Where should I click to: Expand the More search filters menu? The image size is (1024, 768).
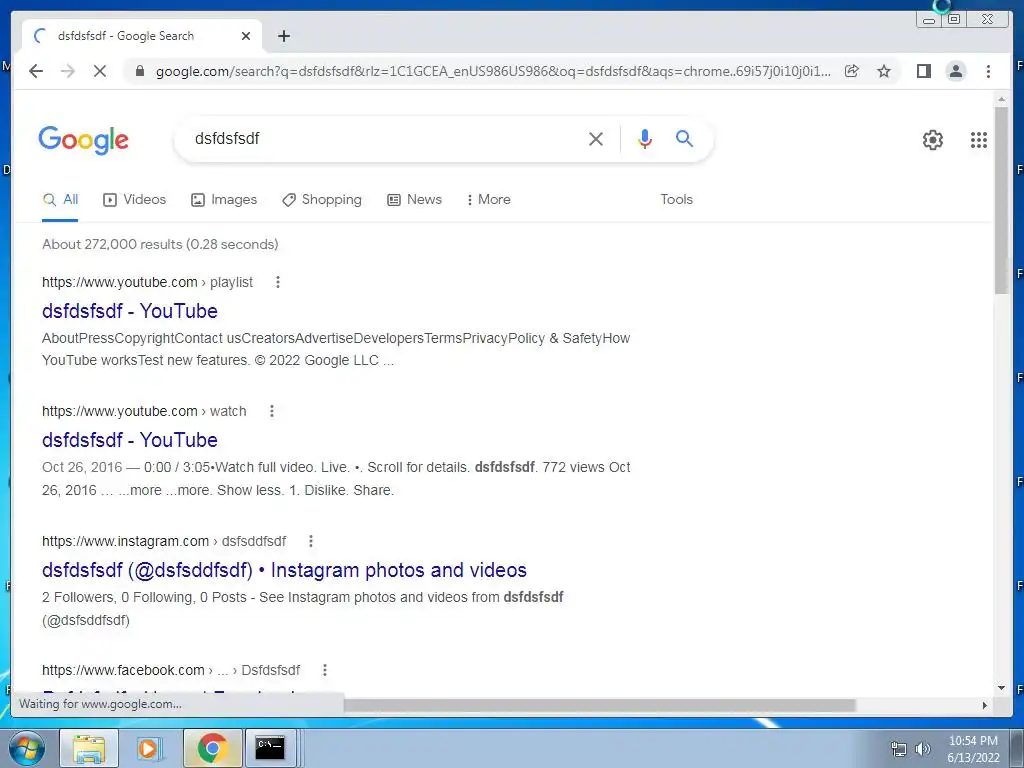click(x=488, y=200)
